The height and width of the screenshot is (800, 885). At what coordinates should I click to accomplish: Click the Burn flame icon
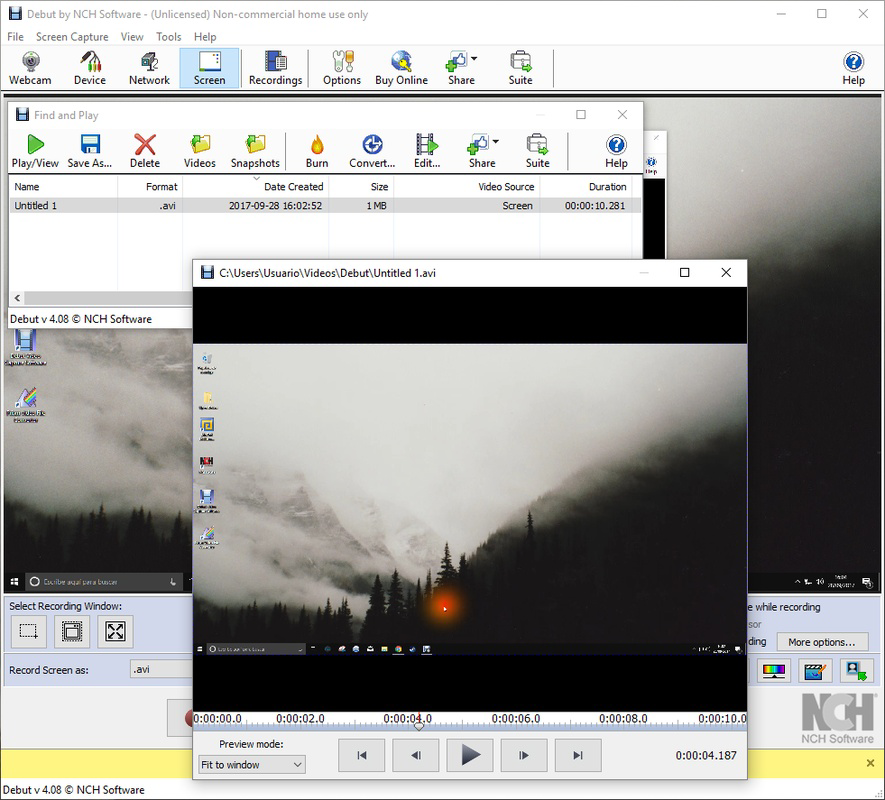point(317,151)
